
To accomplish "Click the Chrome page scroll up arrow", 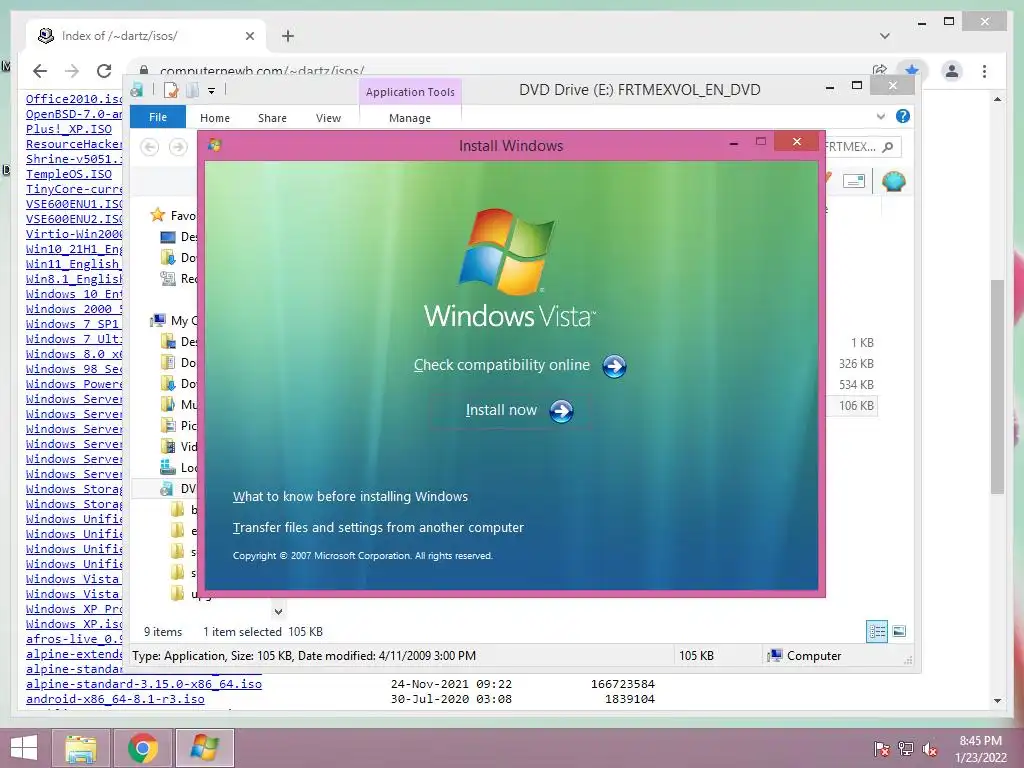I will pos(997,99).
